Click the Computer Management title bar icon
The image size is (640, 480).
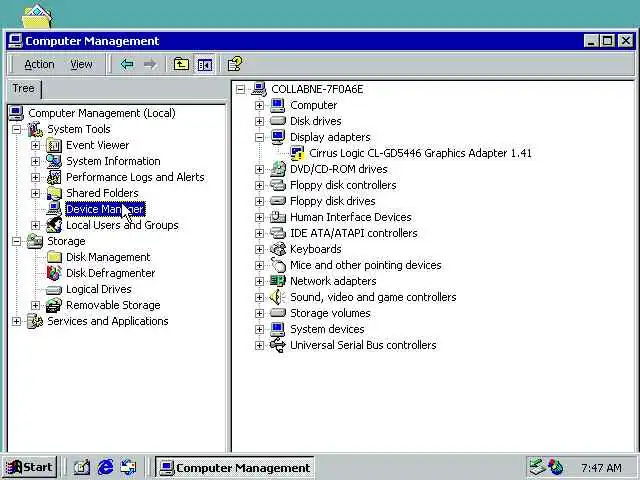click(x=15, y=41)
